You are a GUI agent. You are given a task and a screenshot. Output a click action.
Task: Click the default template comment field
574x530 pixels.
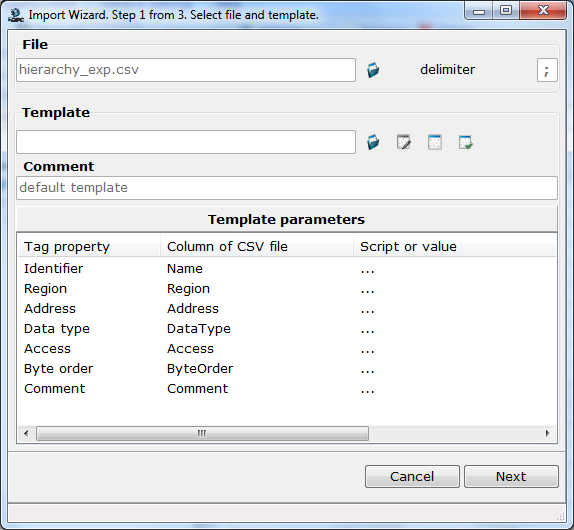(287, 188)
